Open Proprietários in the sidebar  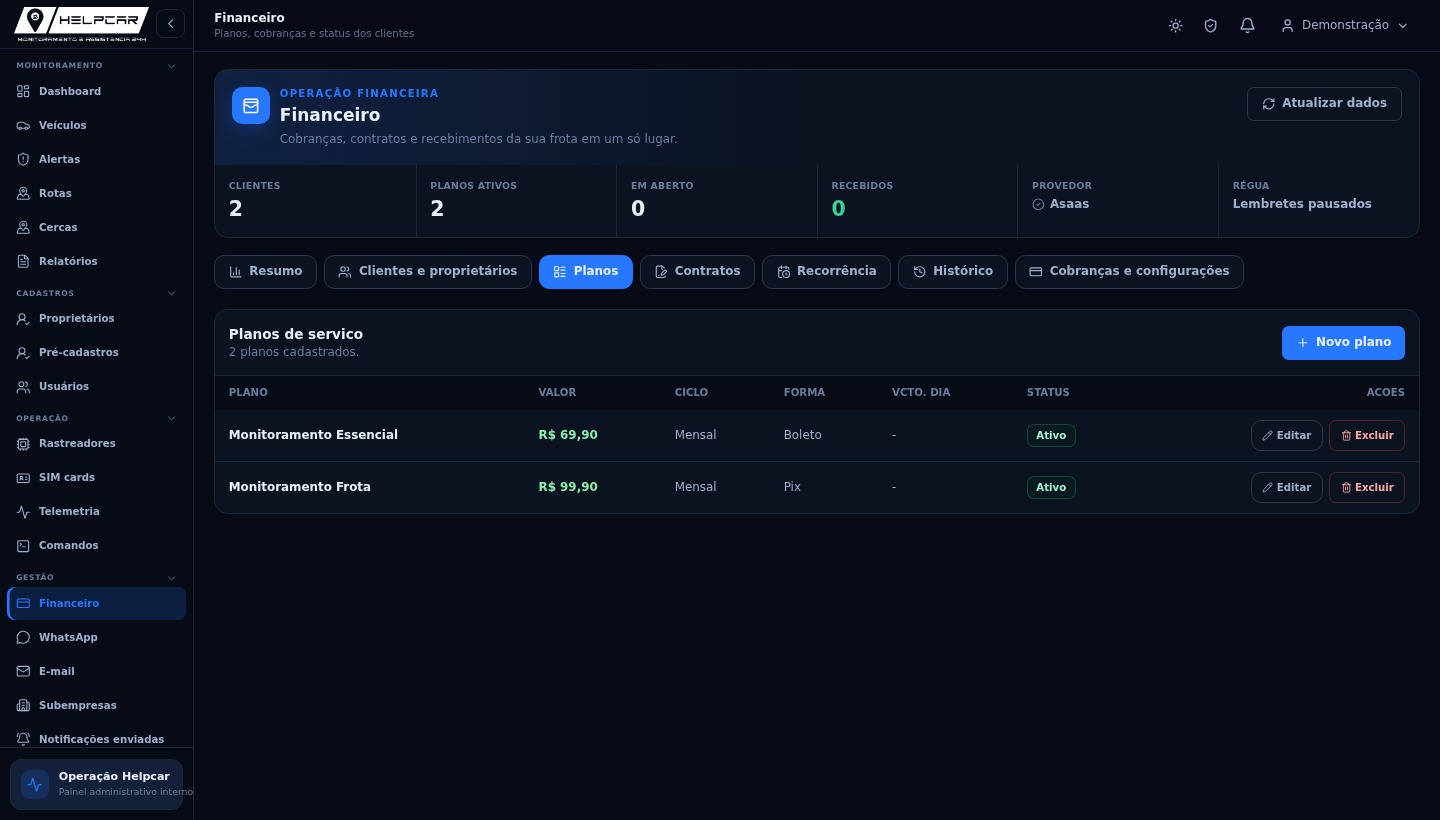96,318
